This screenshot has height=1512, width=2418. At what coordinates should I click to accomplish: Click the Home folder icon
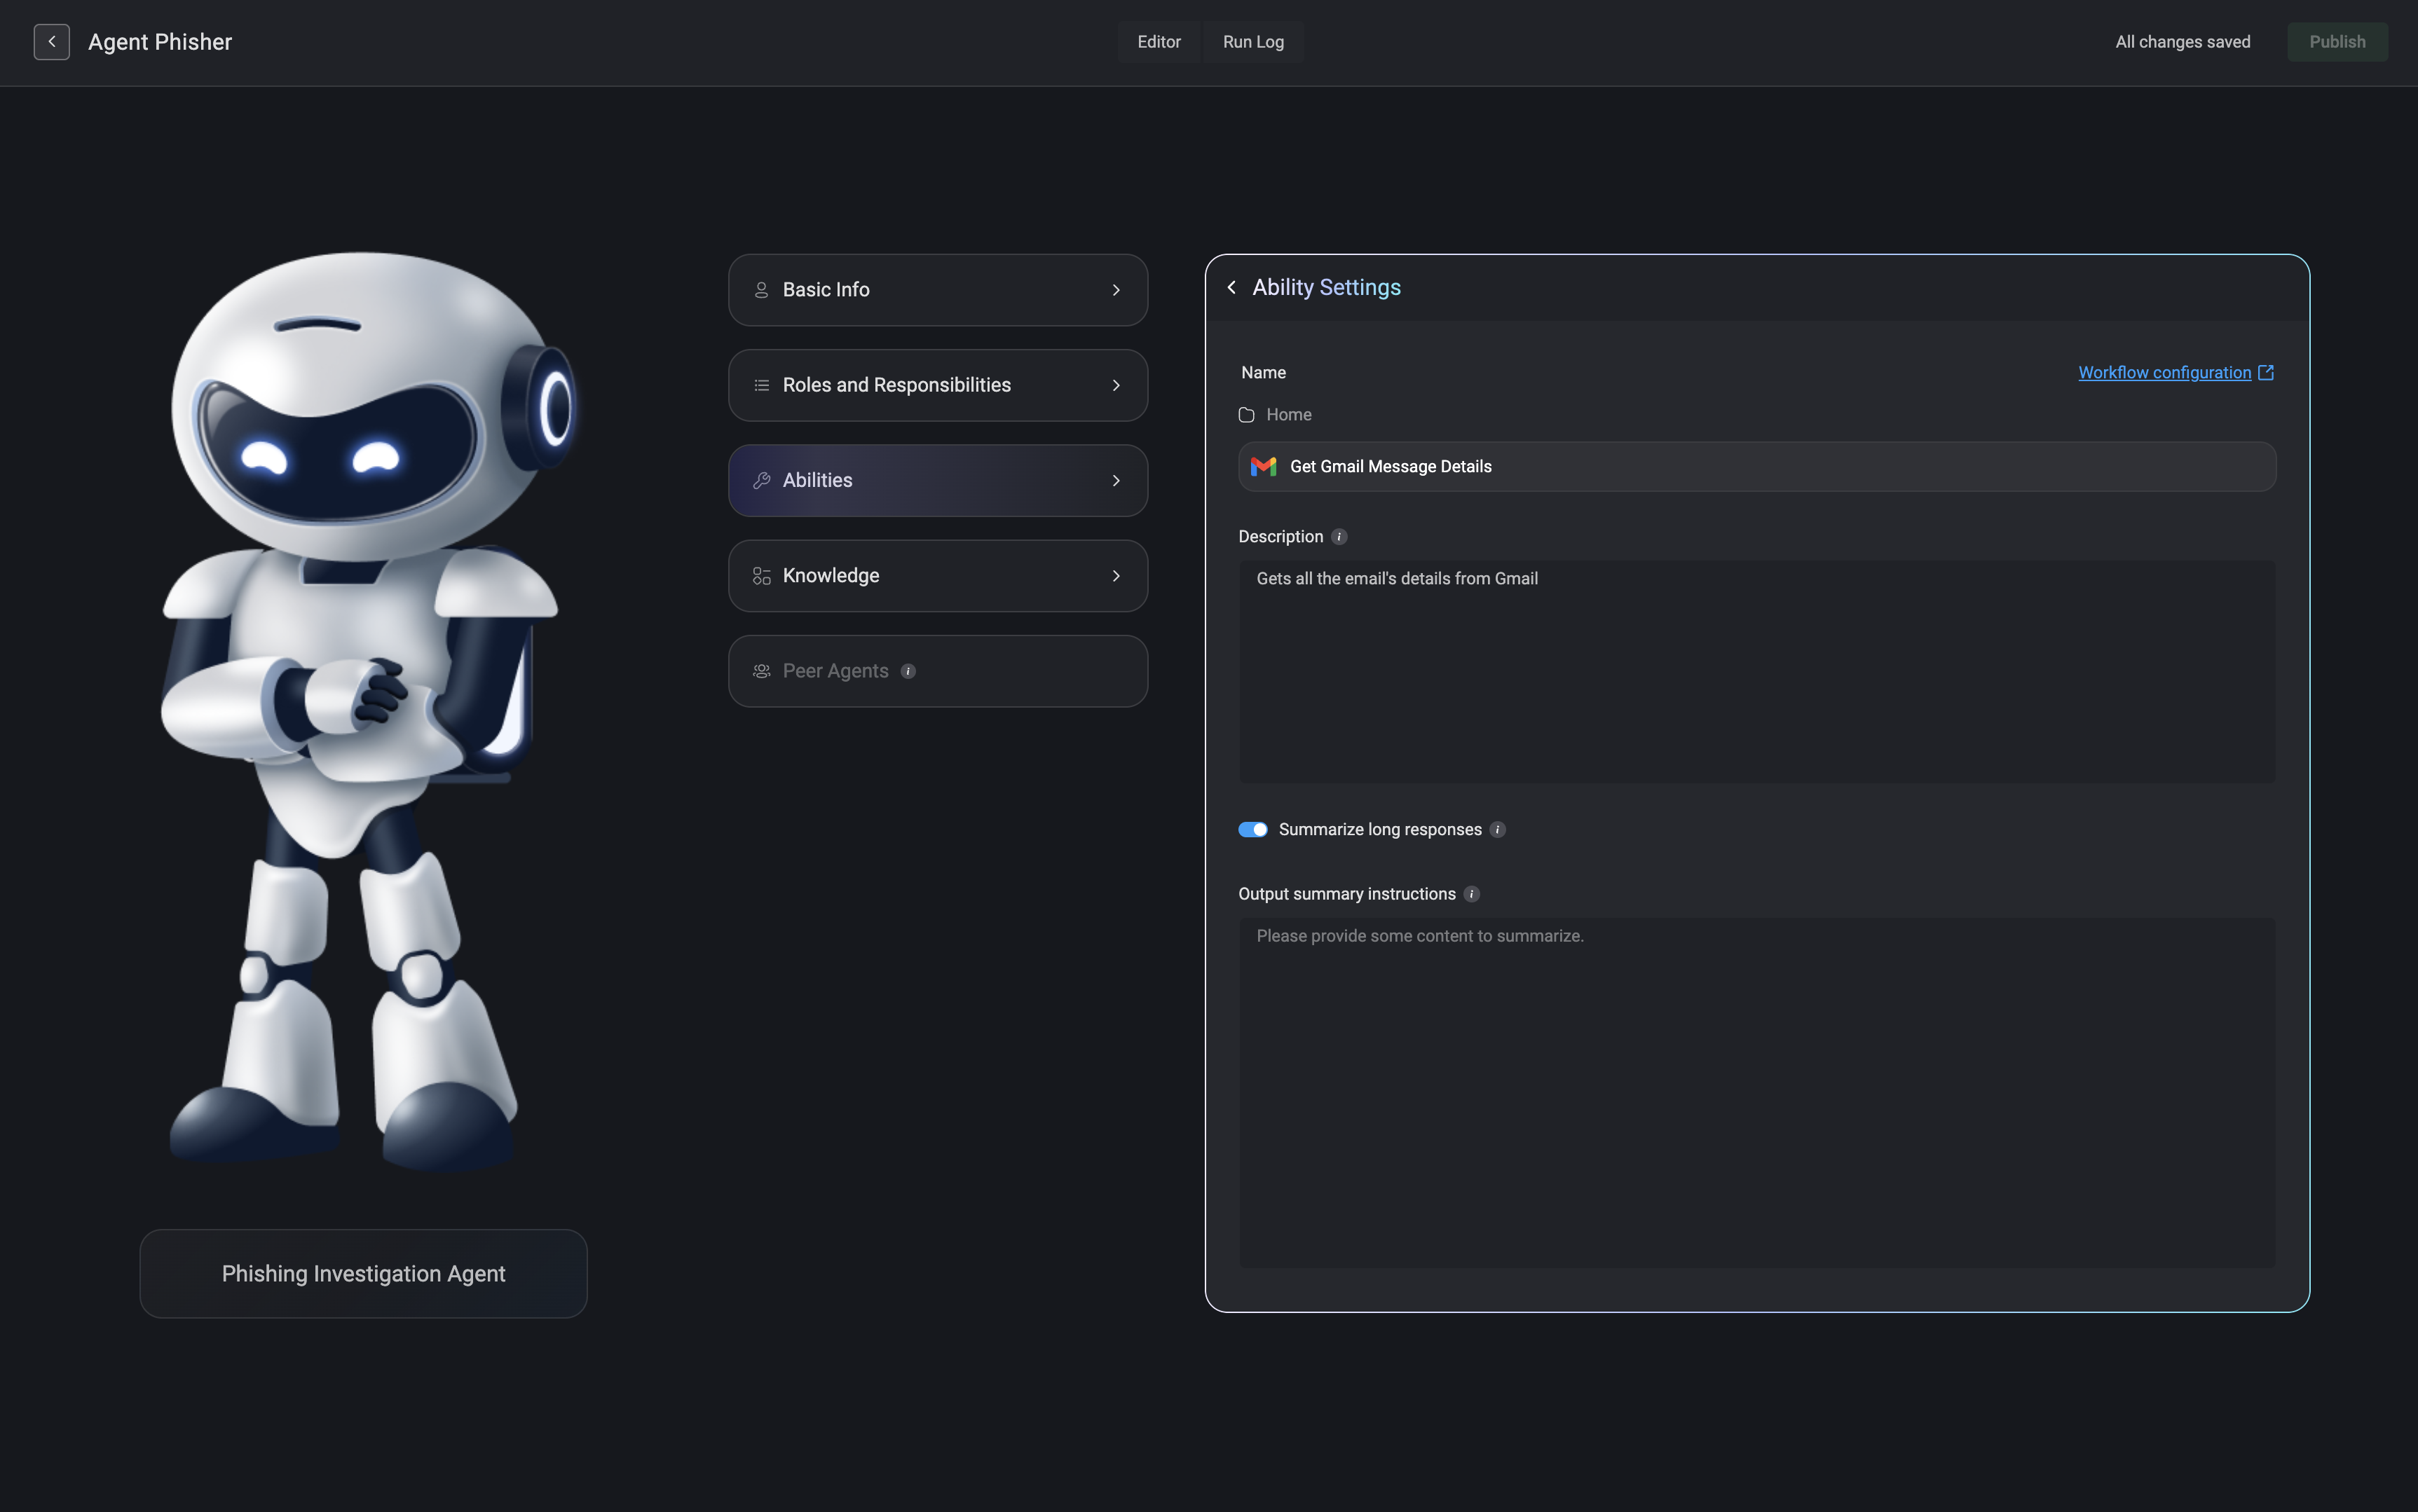pos(1246,415)
